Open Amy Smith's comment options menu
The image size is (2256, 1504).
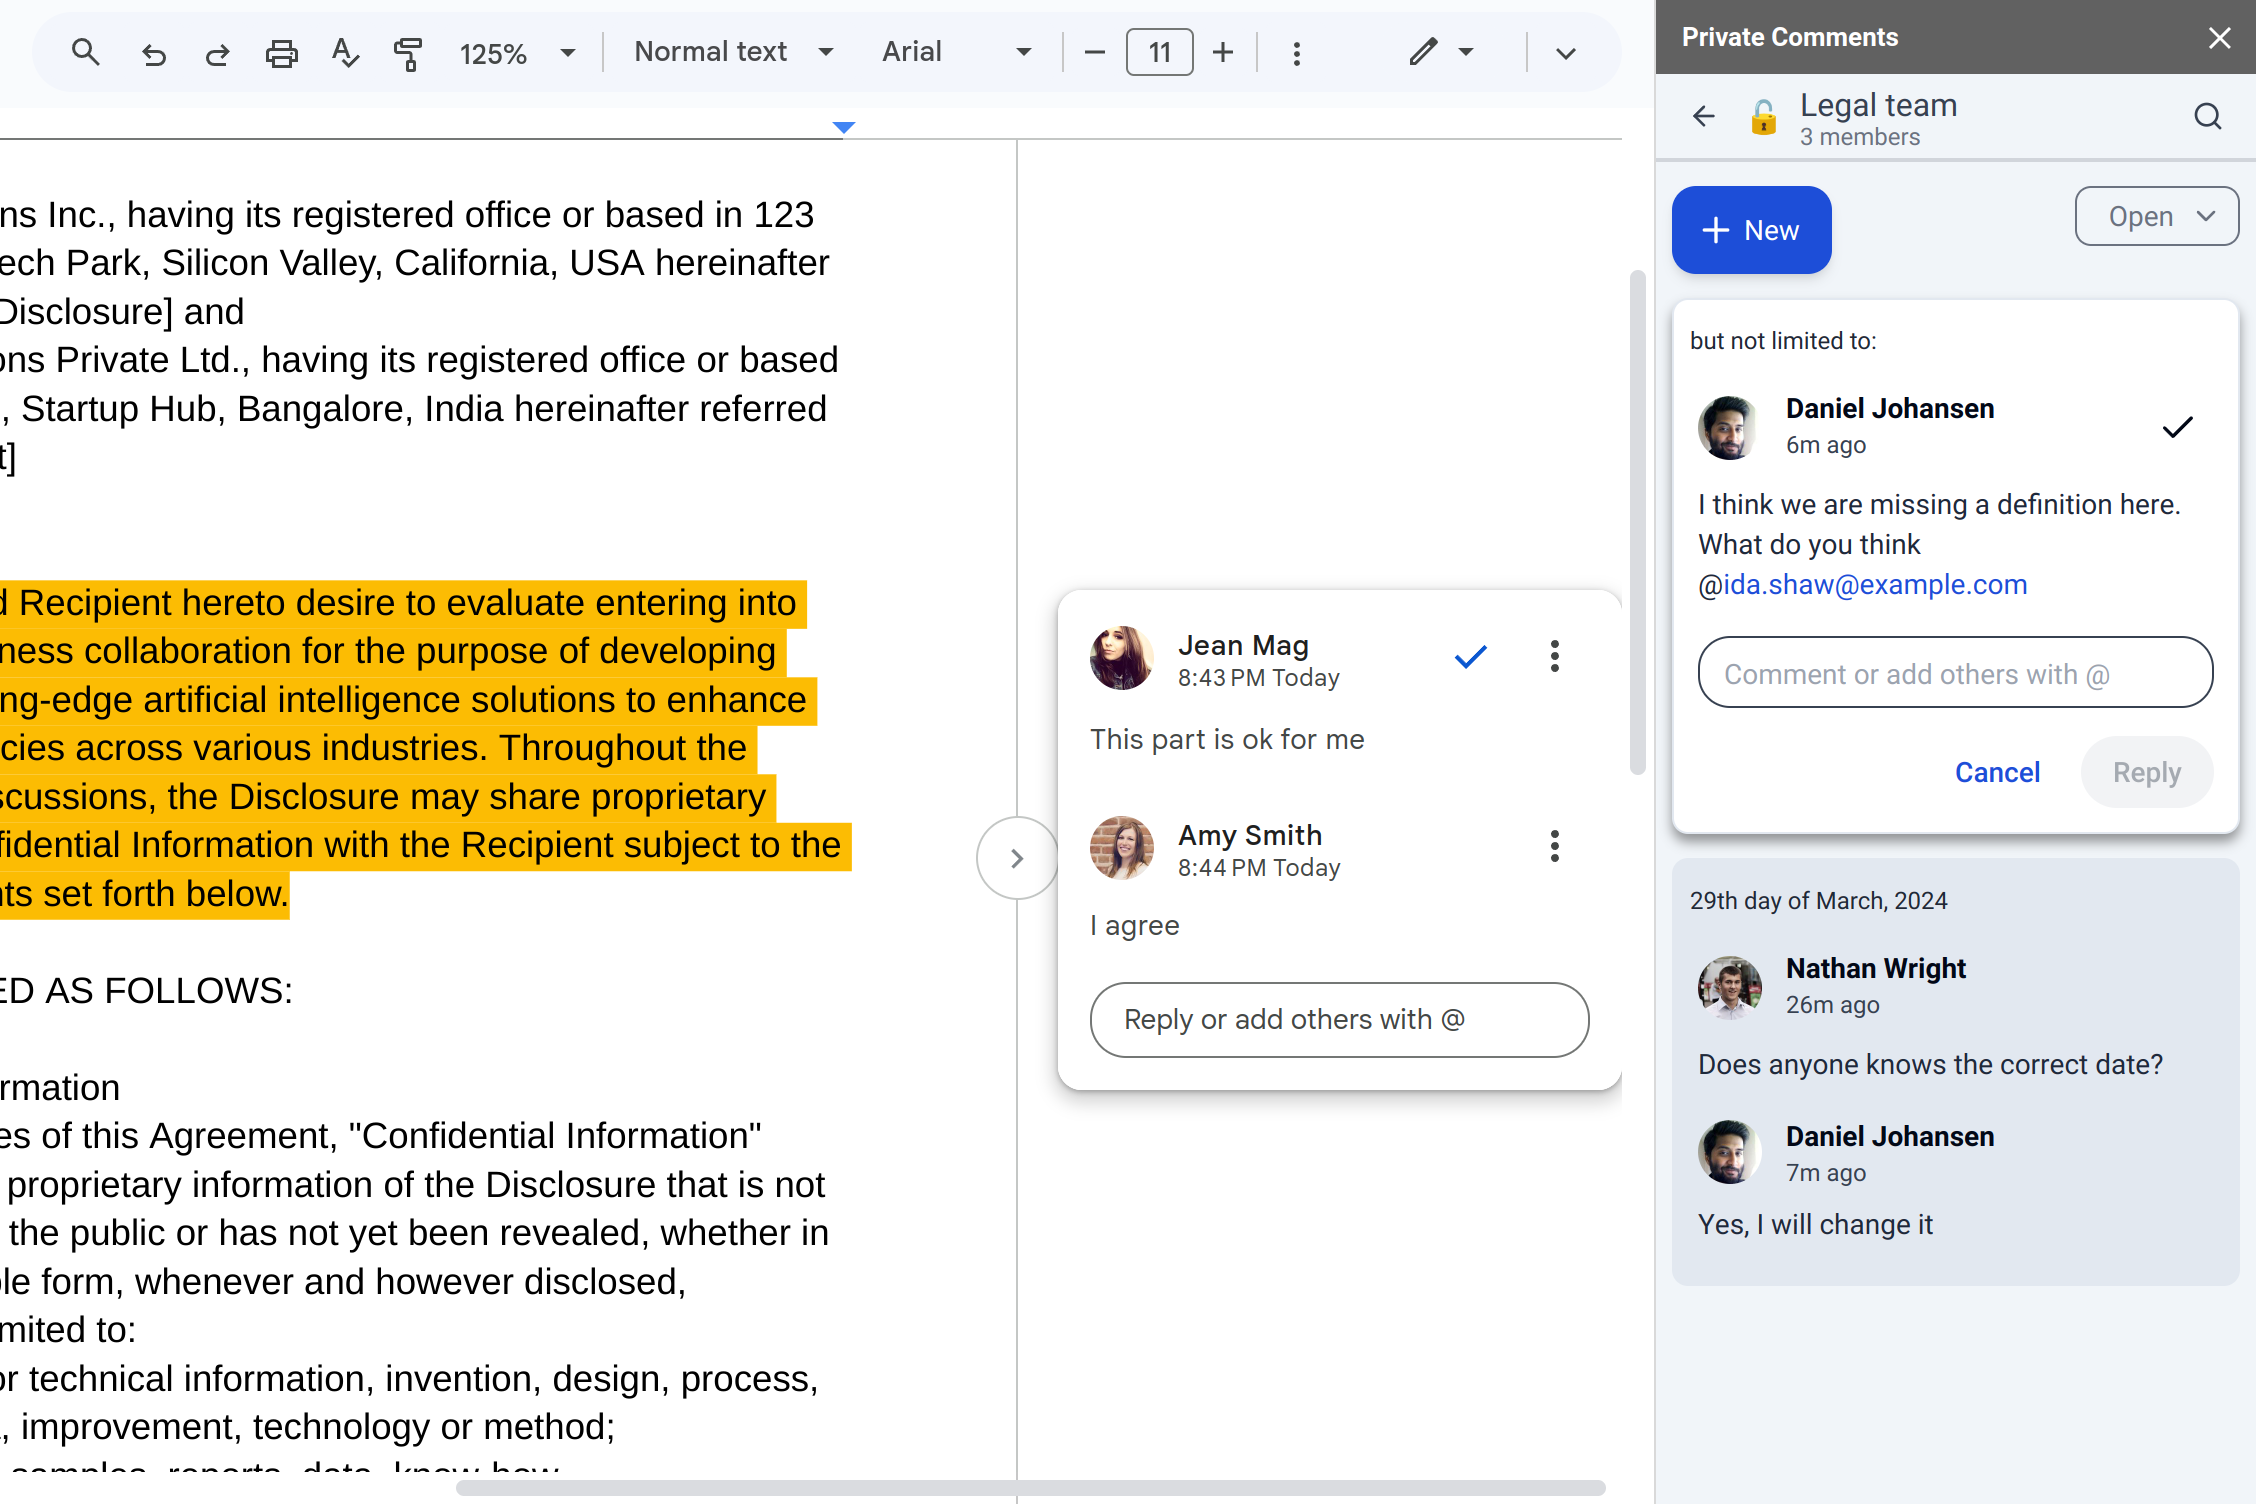pyautogui.click(x=1554, y=846)
